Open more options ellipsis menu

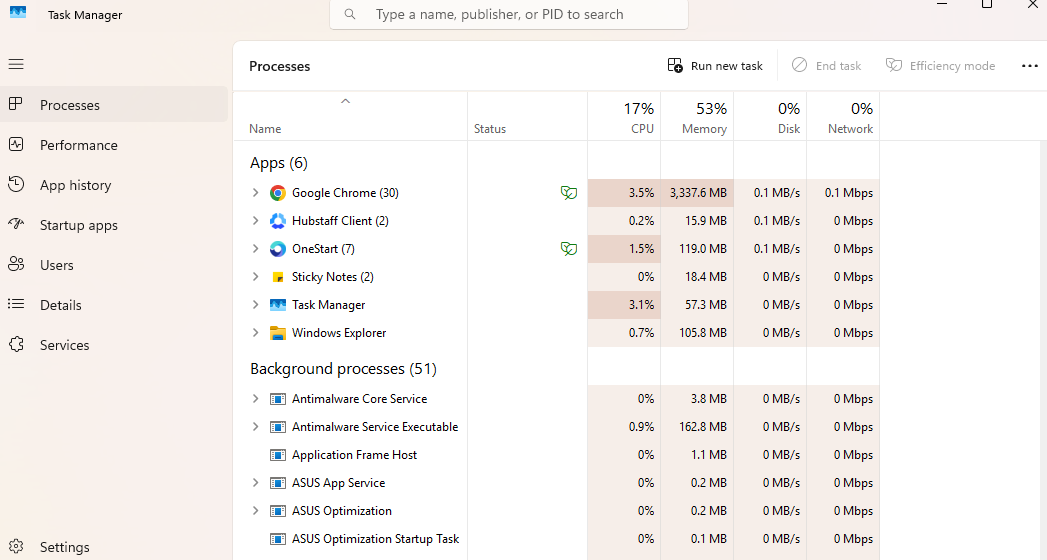click(1030, 66)
